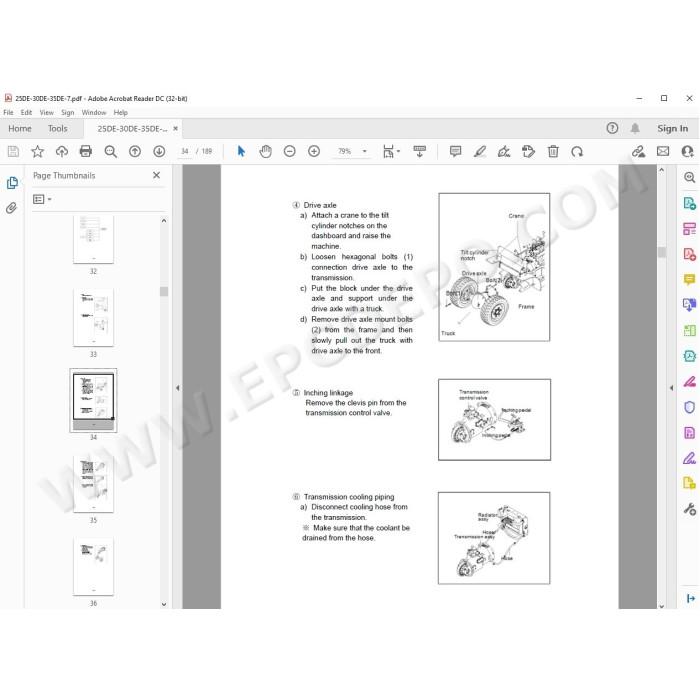700x700 pixels.
Task: Open the File menu
Action: point(8,112)
